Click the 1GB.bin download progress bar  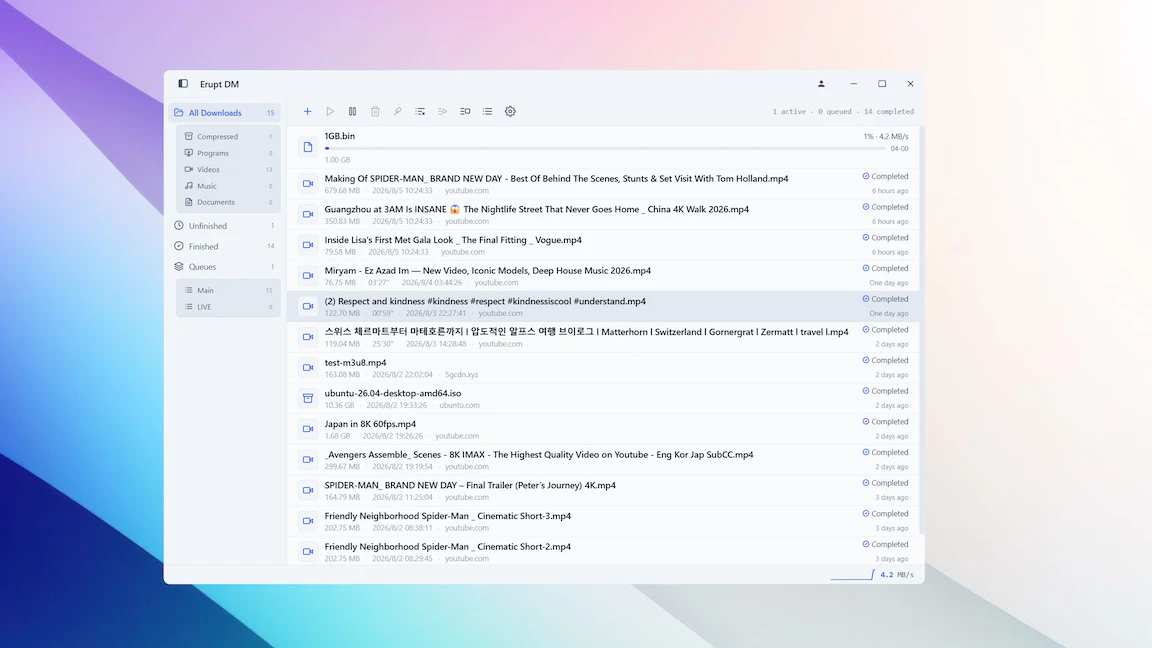tap(605, 148)
